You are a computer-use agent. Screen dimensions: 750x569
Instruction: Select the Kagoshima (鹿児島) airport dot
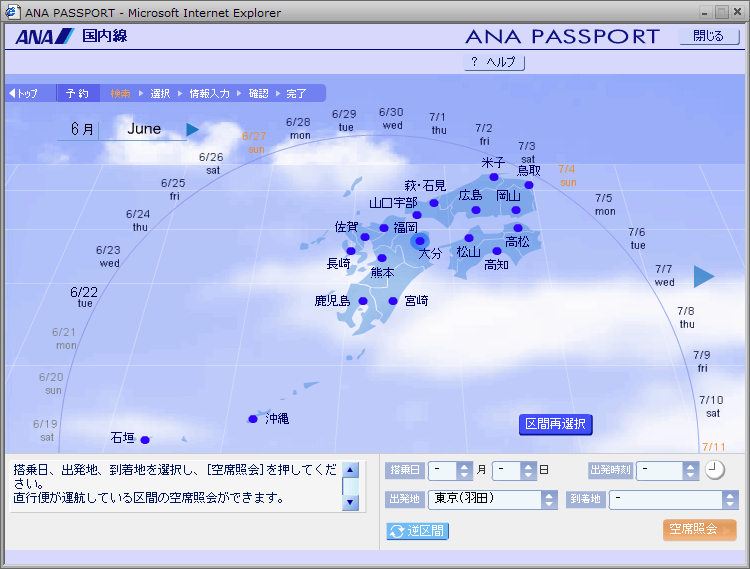(363, 301)
